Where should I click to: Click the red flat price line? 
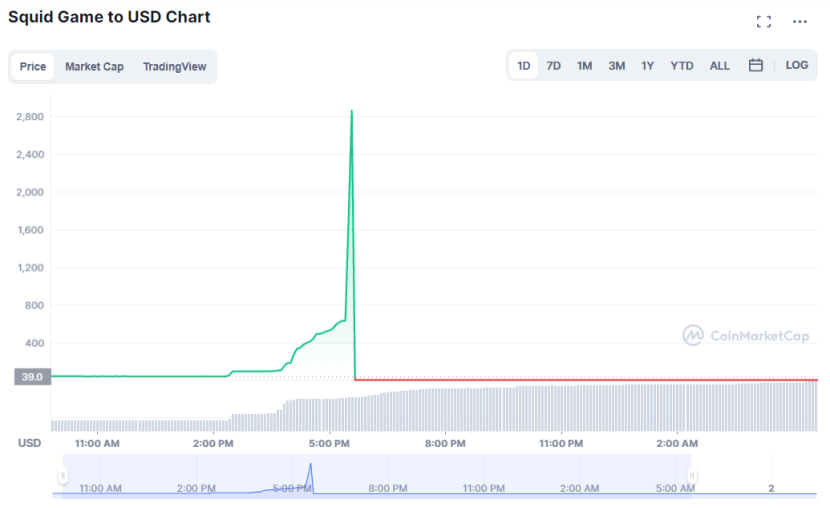tap(586, 379)
